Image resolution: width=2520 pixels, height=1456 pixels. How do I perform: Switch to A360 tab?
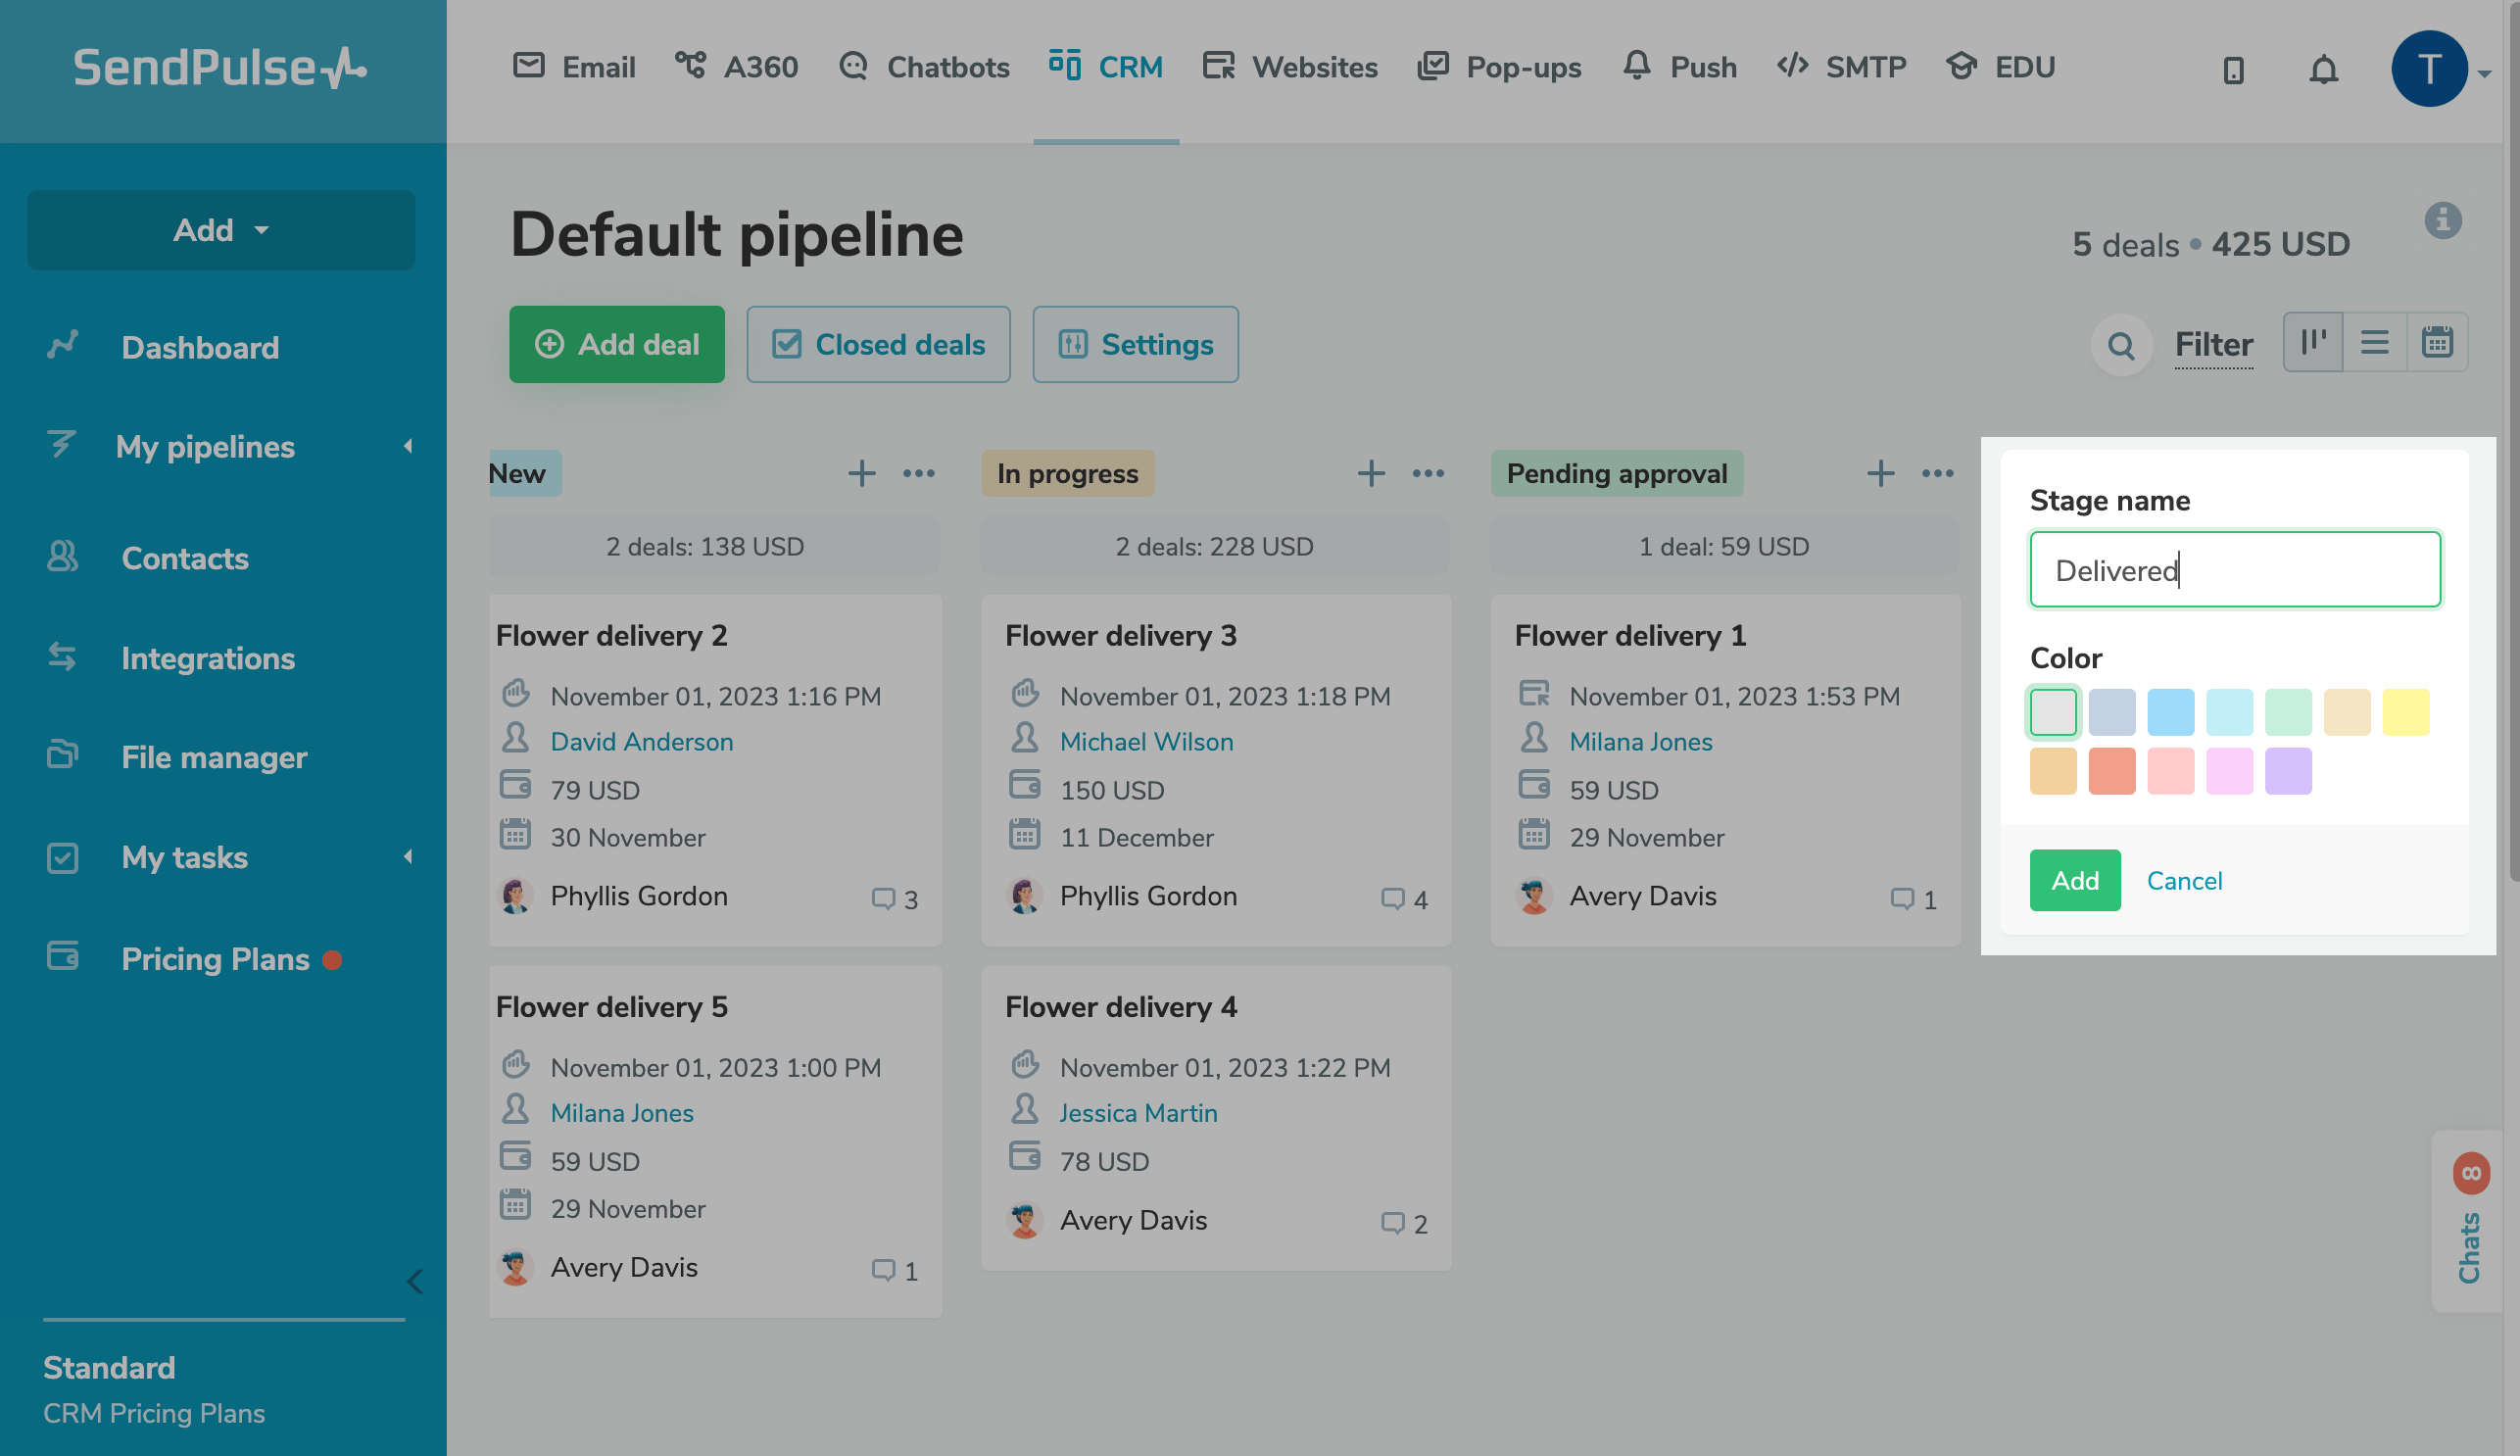pyautogui.click(x=736, y=67)
